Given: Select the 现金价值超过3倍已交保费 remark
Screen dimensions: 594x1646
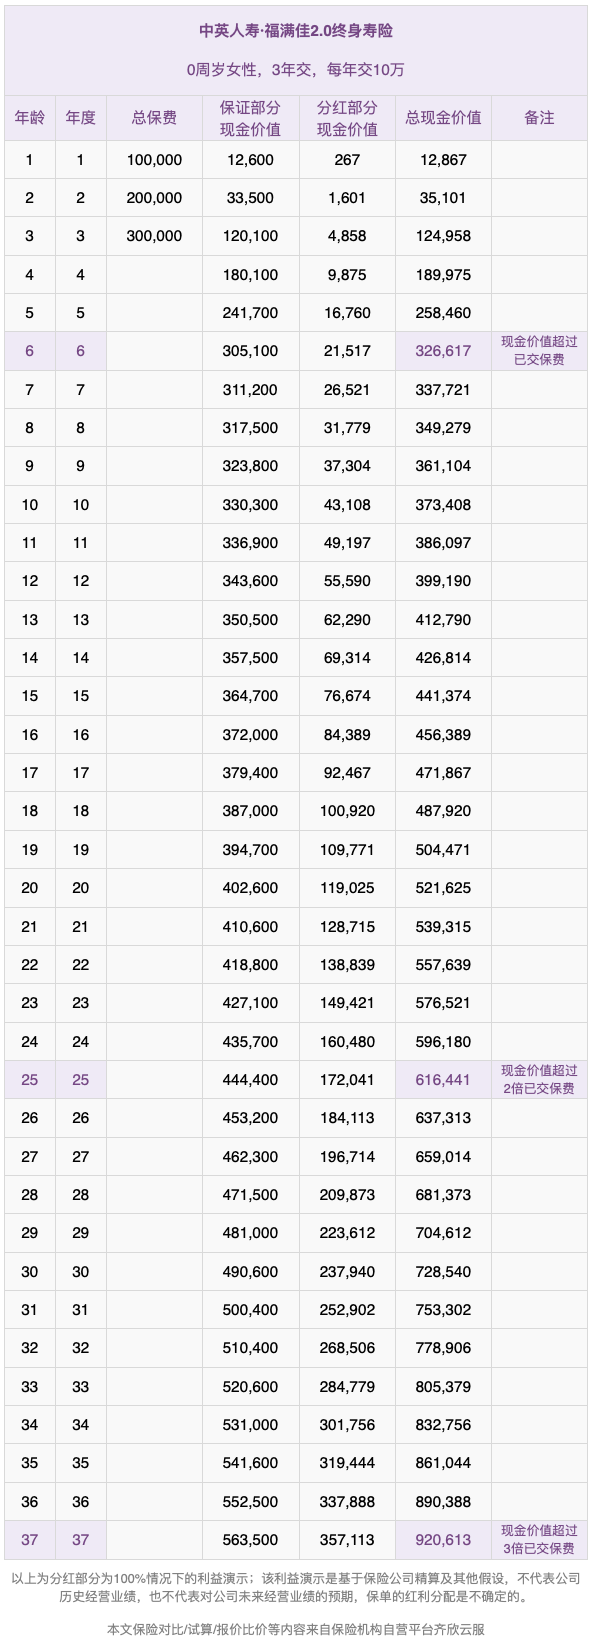Looking at the screenshot, I should [x=539, y=1540].
